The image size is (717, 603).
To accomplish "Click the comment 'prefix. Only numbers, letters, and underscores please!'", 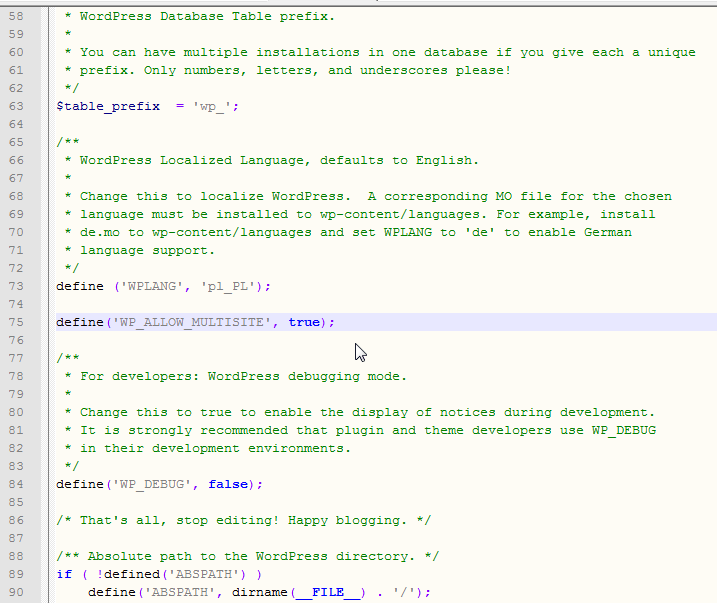I will 295,70.
